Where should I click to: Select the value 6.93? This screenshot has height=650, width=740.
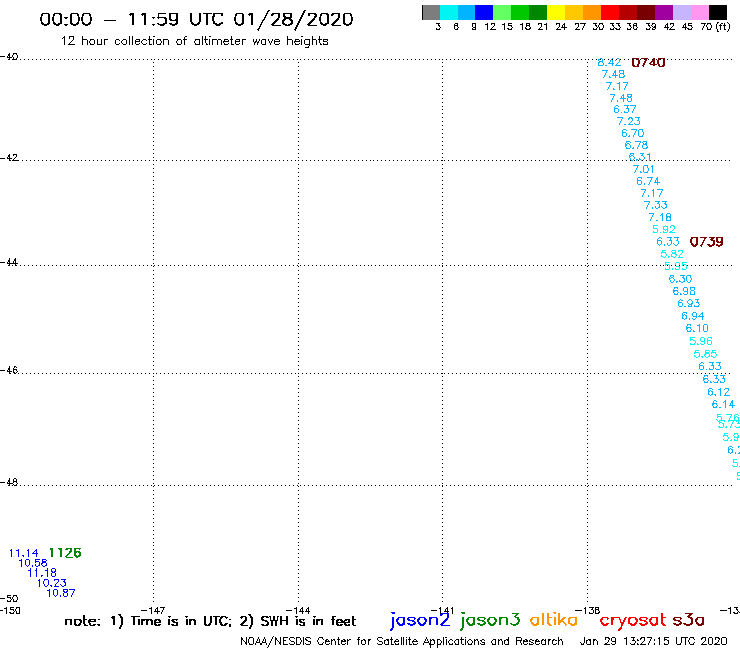(689, 304)
